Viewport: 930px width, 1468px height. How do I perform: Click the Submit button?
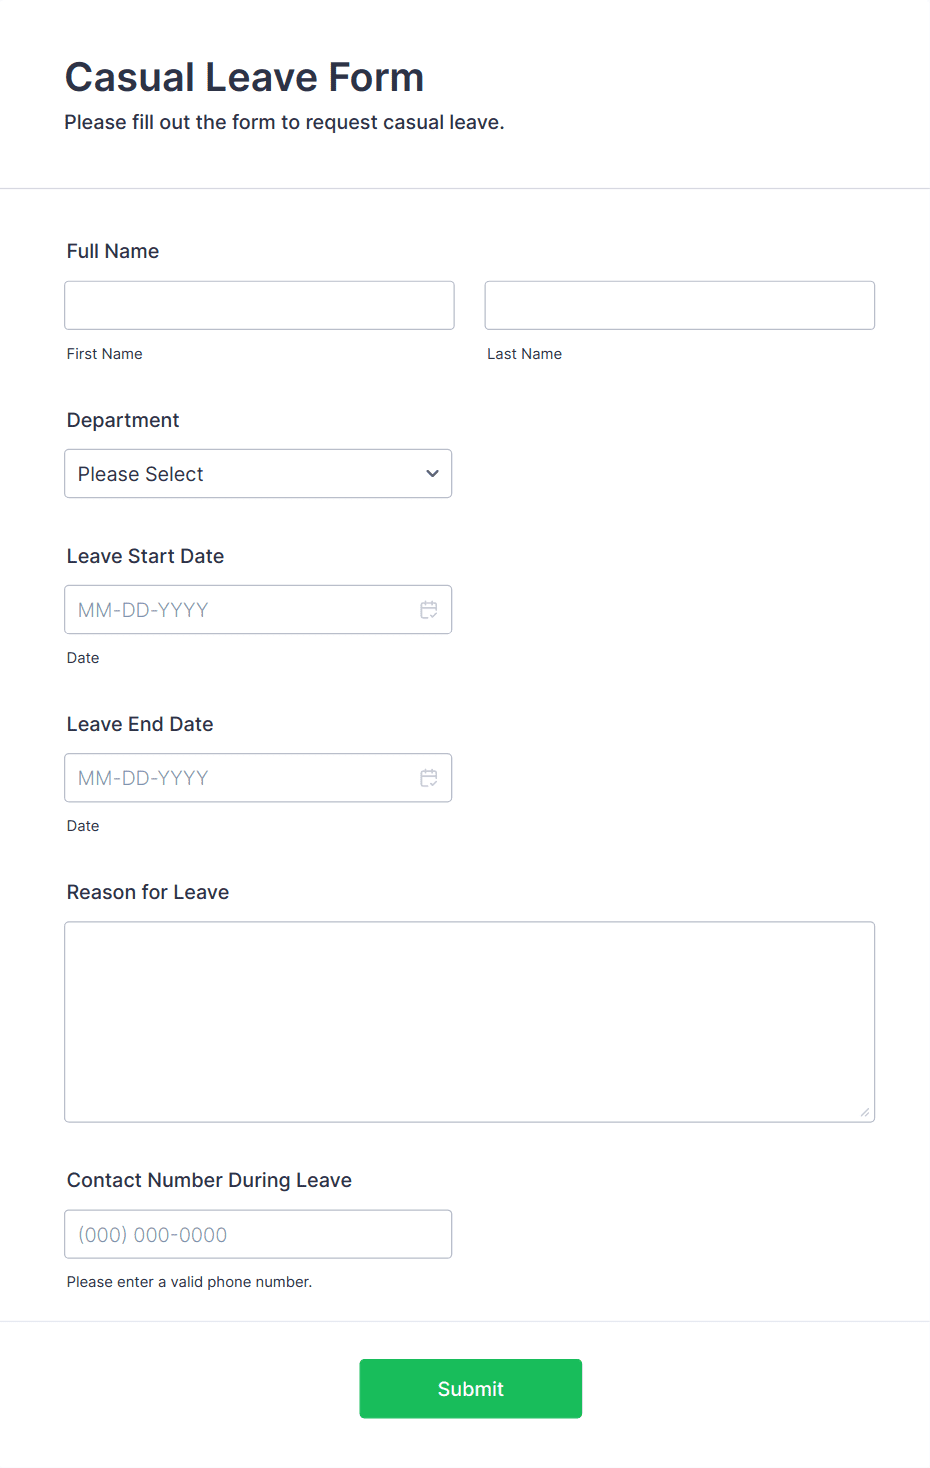[470, 1388]
